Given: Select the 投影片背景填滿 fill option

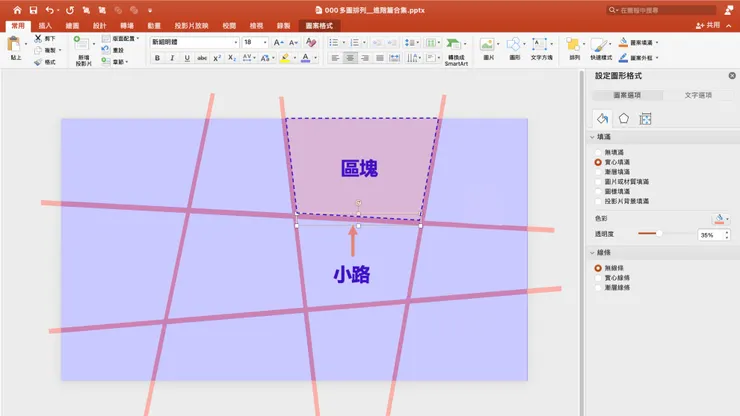Looking at the screenshot, I should [598, 201].
